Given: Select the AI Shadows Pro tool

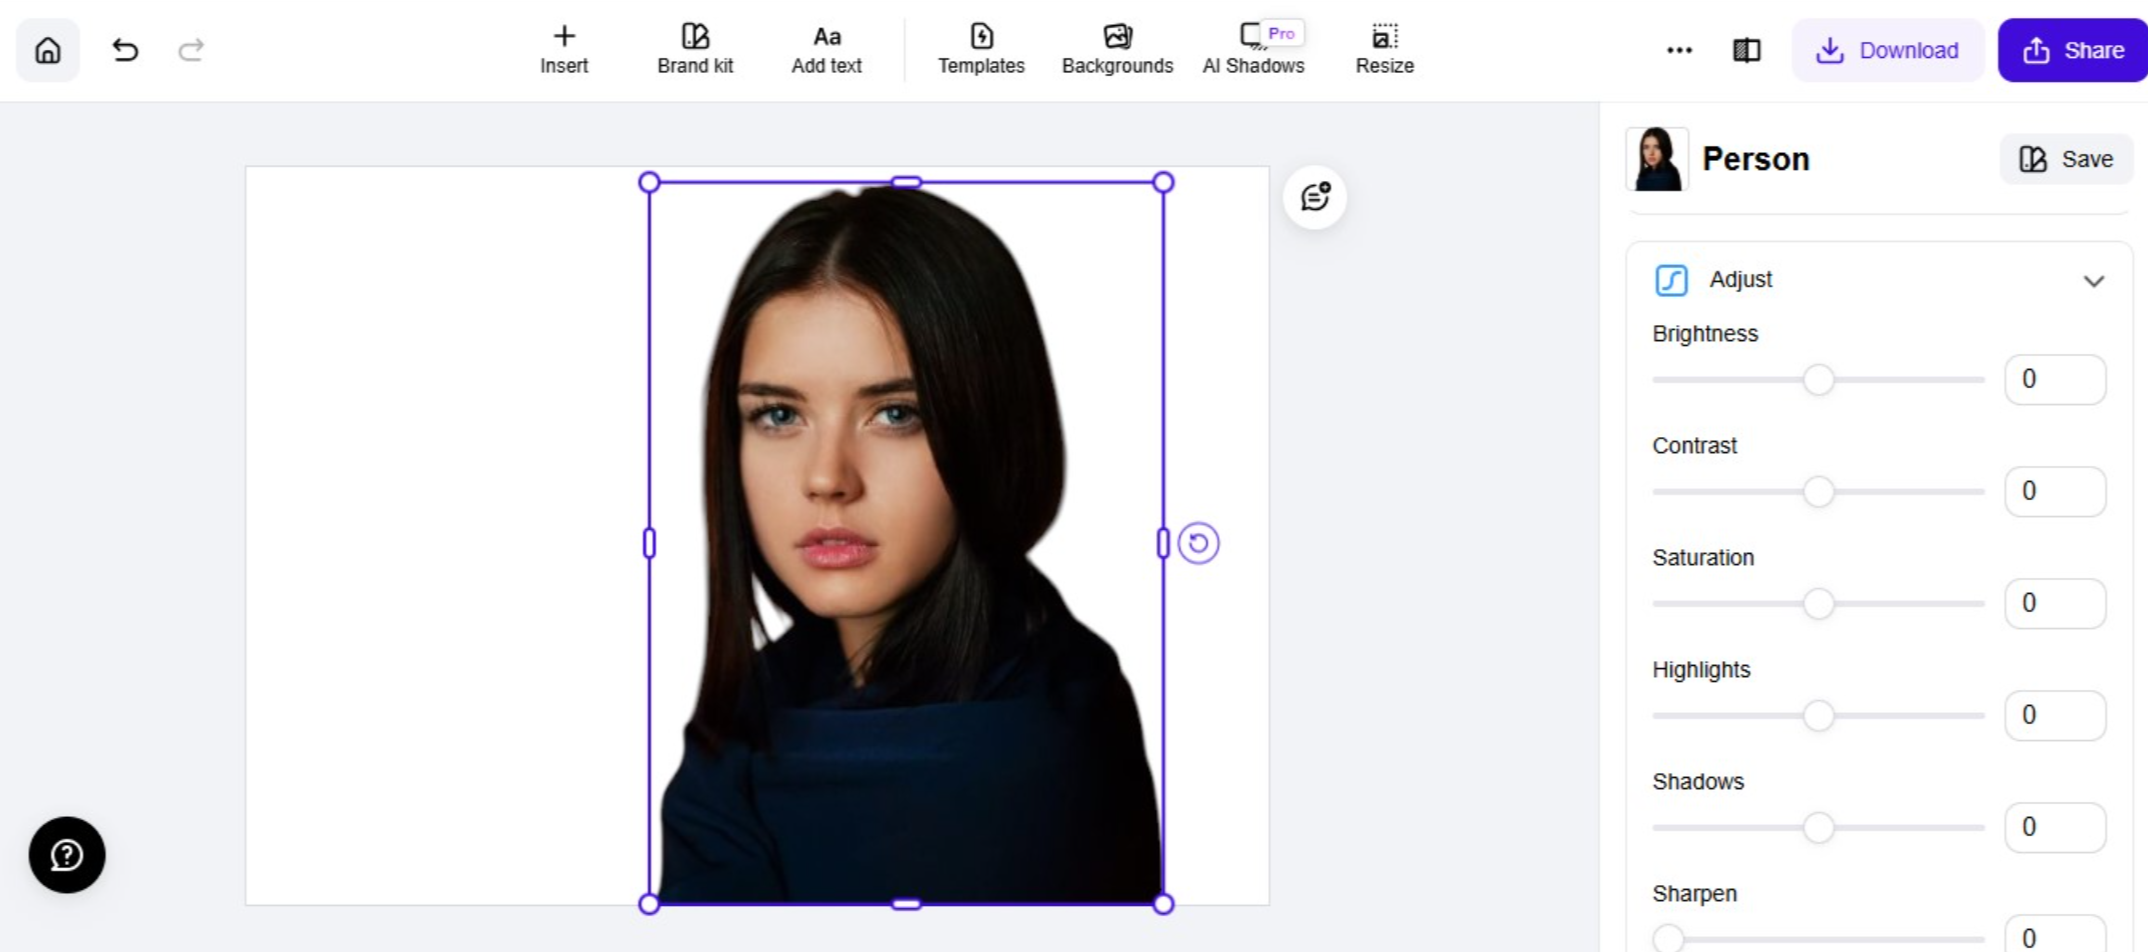Looking at the screenshot, I should coord(1252,48).
